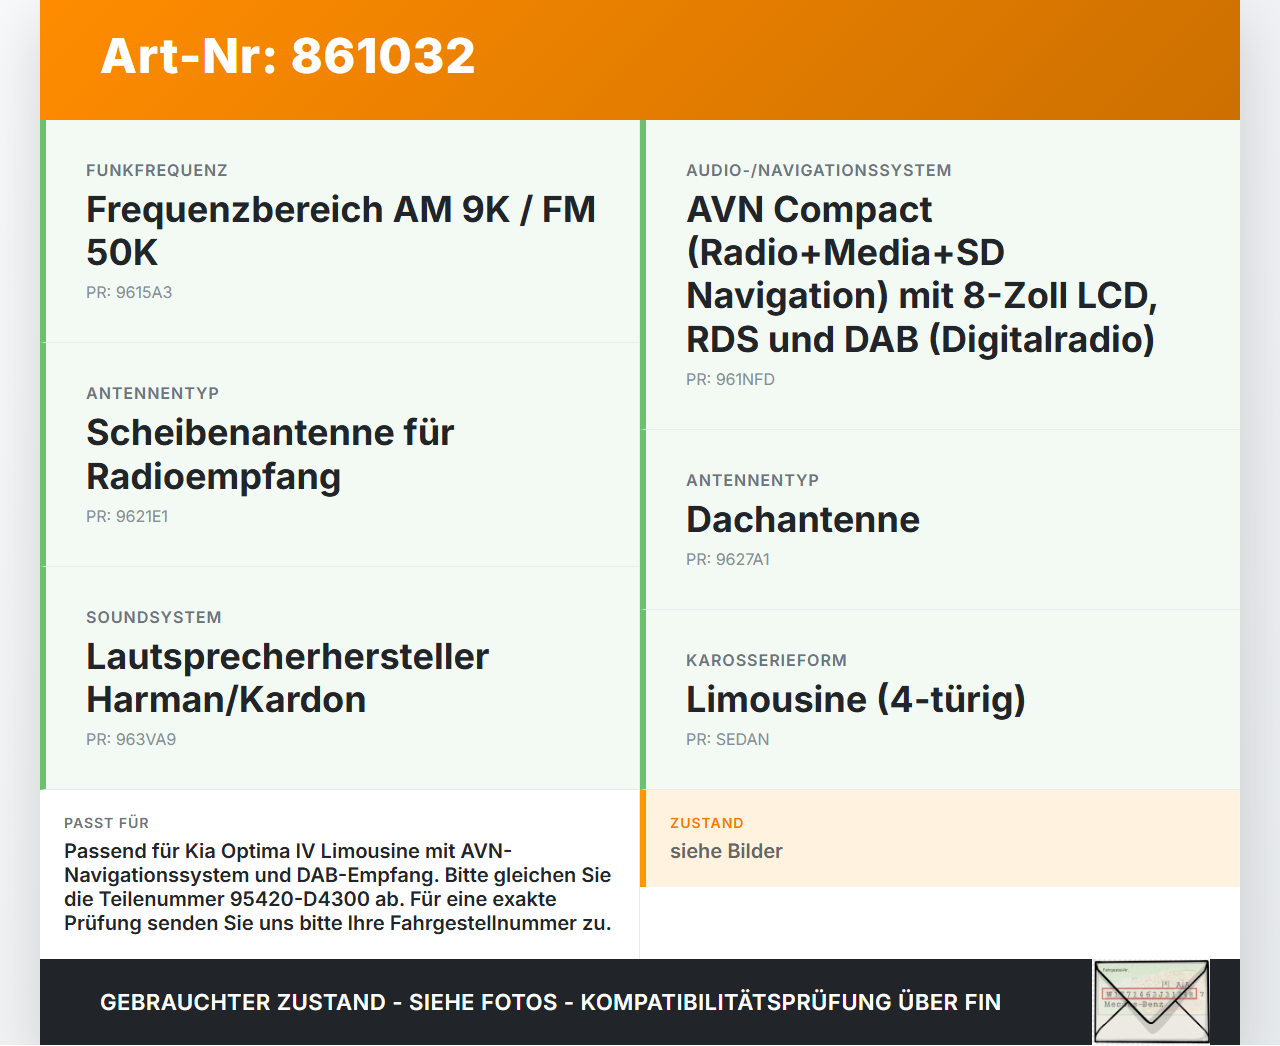1280x1046 pixels.
Task: Select the KAROSSERIEFORM label
Action: coord(766,660)
